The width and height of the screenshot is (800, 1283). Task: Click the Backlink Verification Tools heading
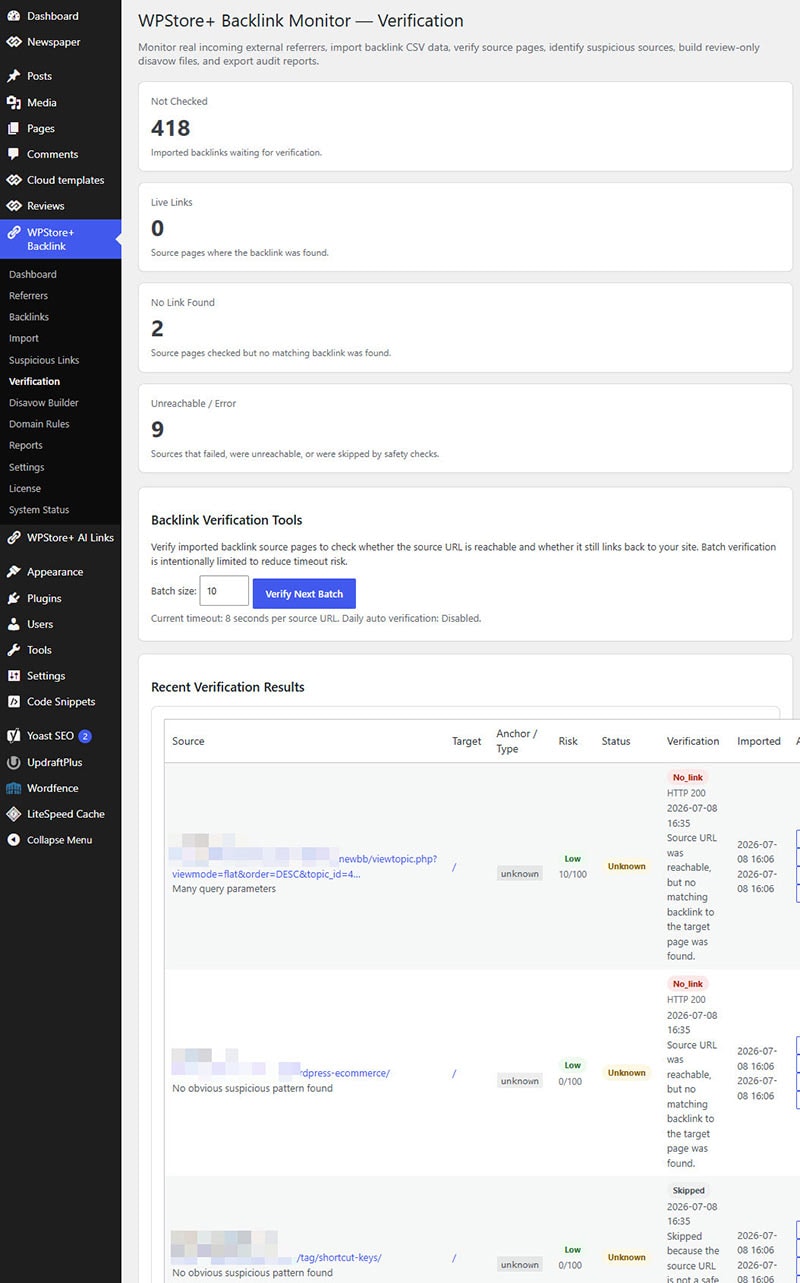pos(227,520)
